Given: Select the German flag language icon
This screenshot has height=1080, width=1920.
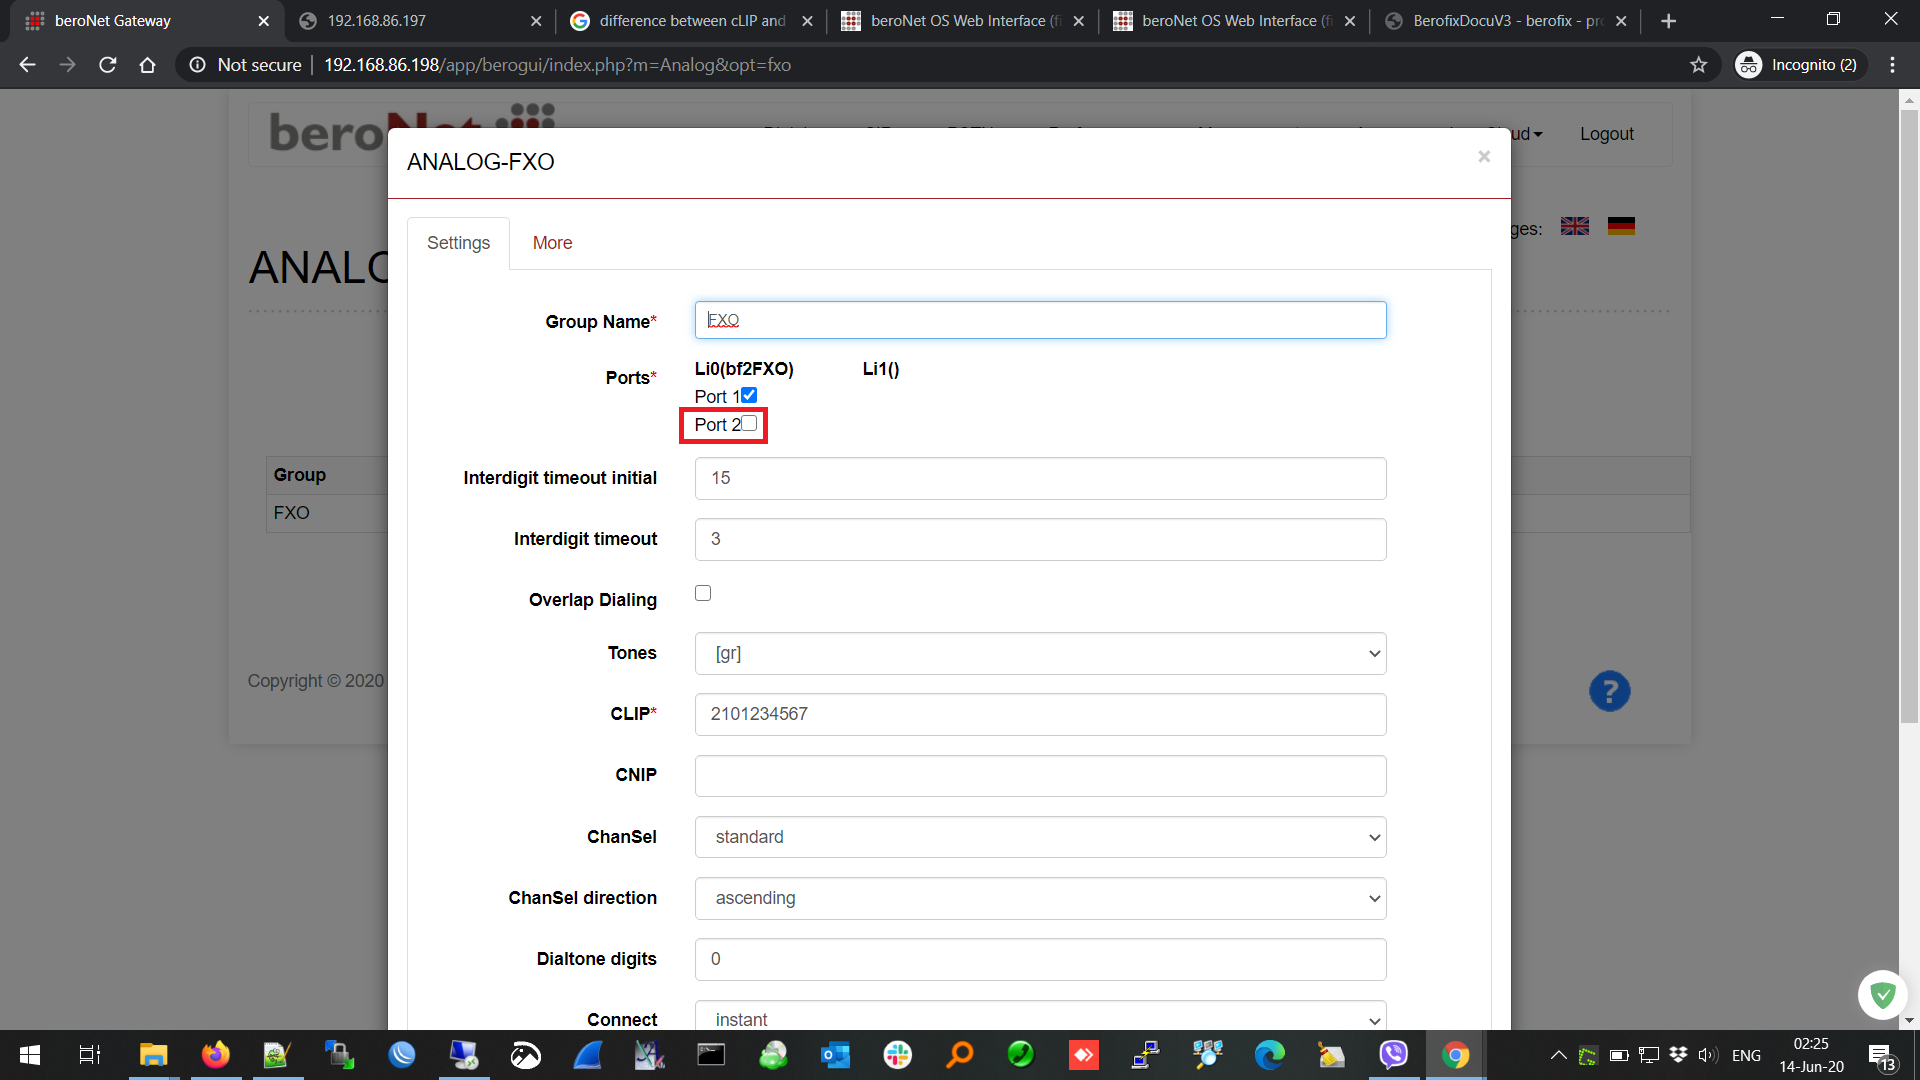Looking at the screenshot, I should coord(1621,227).
